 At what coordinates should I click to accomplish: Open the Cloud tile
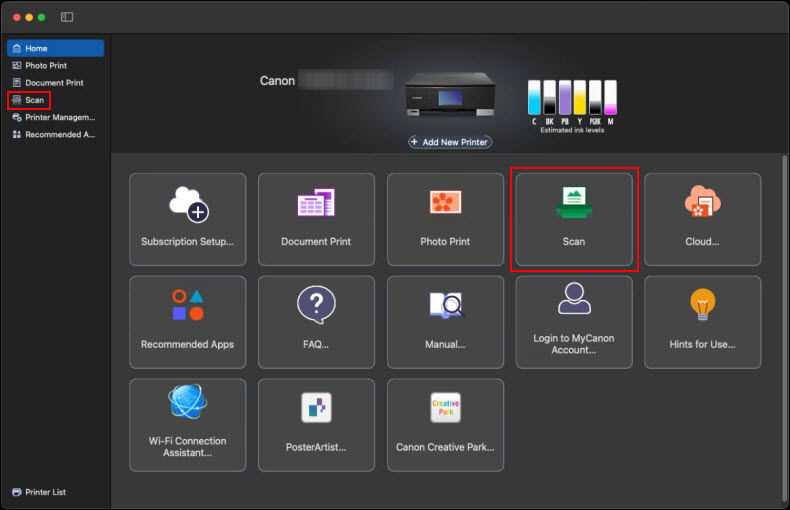(702, 219)
